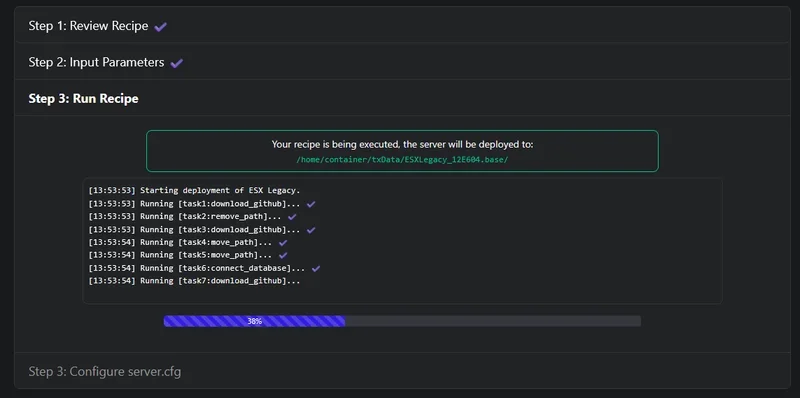
Task: Click the checkmark after task4:move_path
Action: pyautogui.click(x=283, y=242)
